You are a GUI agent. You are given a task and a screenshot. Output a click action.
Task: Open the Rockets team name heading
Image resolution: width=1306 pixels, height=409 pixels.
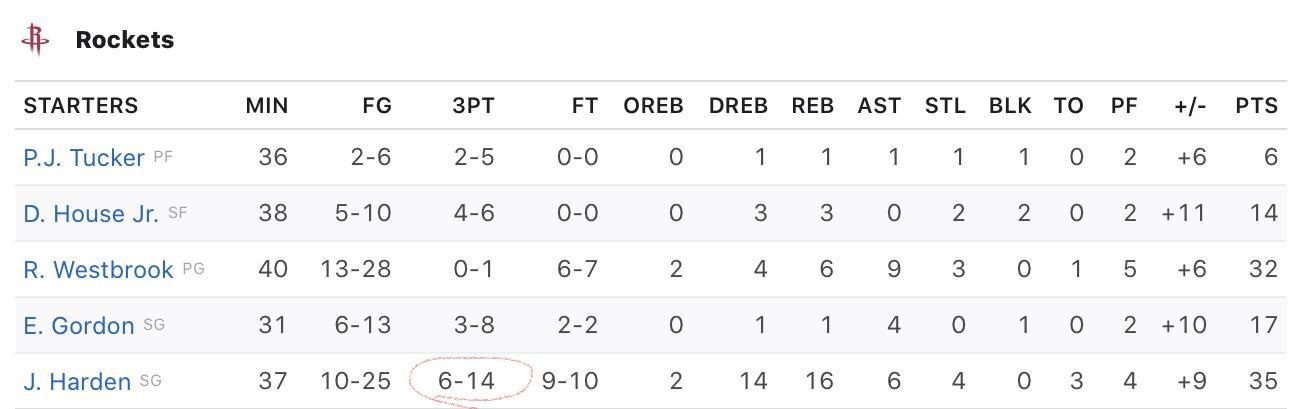[125, 40]
